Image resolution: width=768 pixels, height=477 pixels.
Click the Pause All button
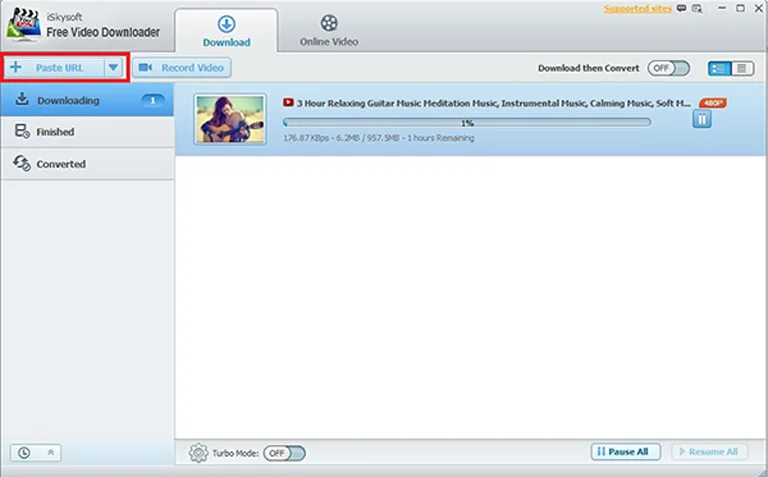pyautogui.click(x=625, y=452)
